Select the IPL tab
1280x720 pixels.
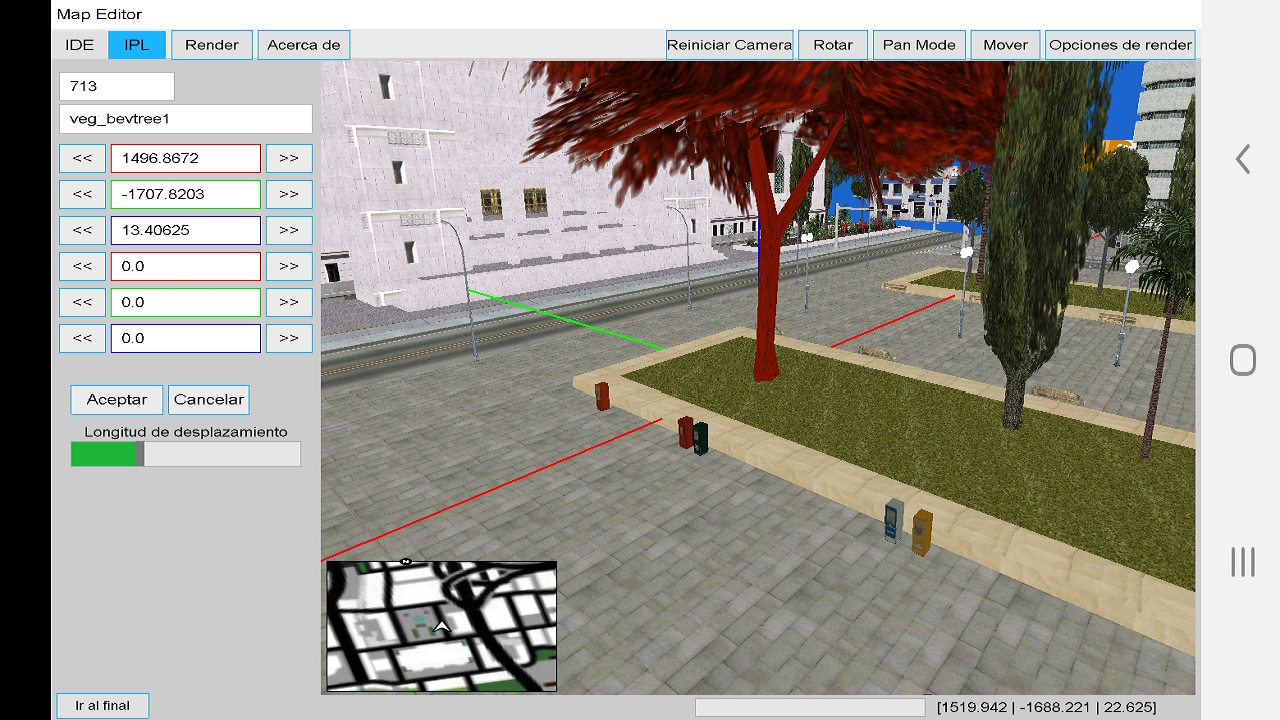137,45
